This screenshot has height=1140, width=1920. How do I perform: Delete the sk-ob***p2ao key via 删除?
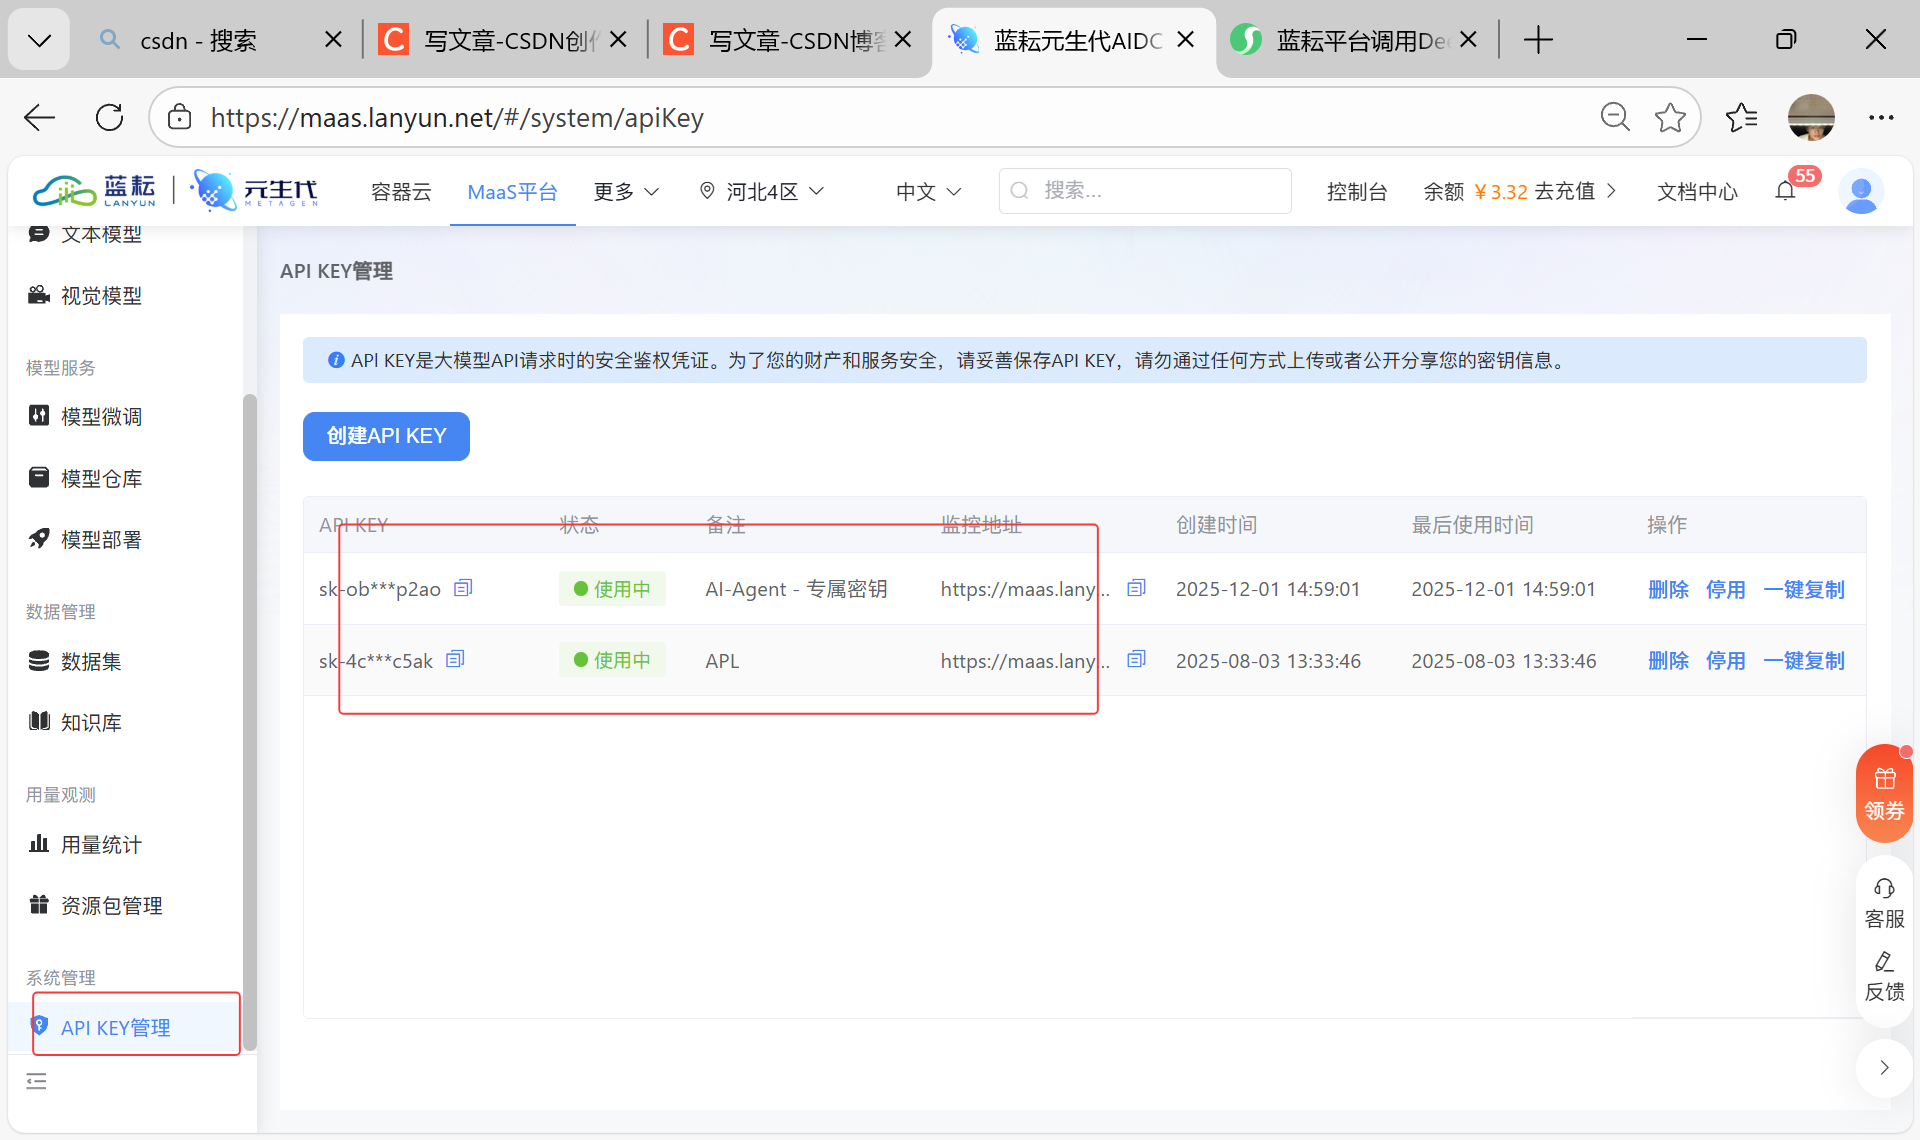click(x=1668, y=590)
